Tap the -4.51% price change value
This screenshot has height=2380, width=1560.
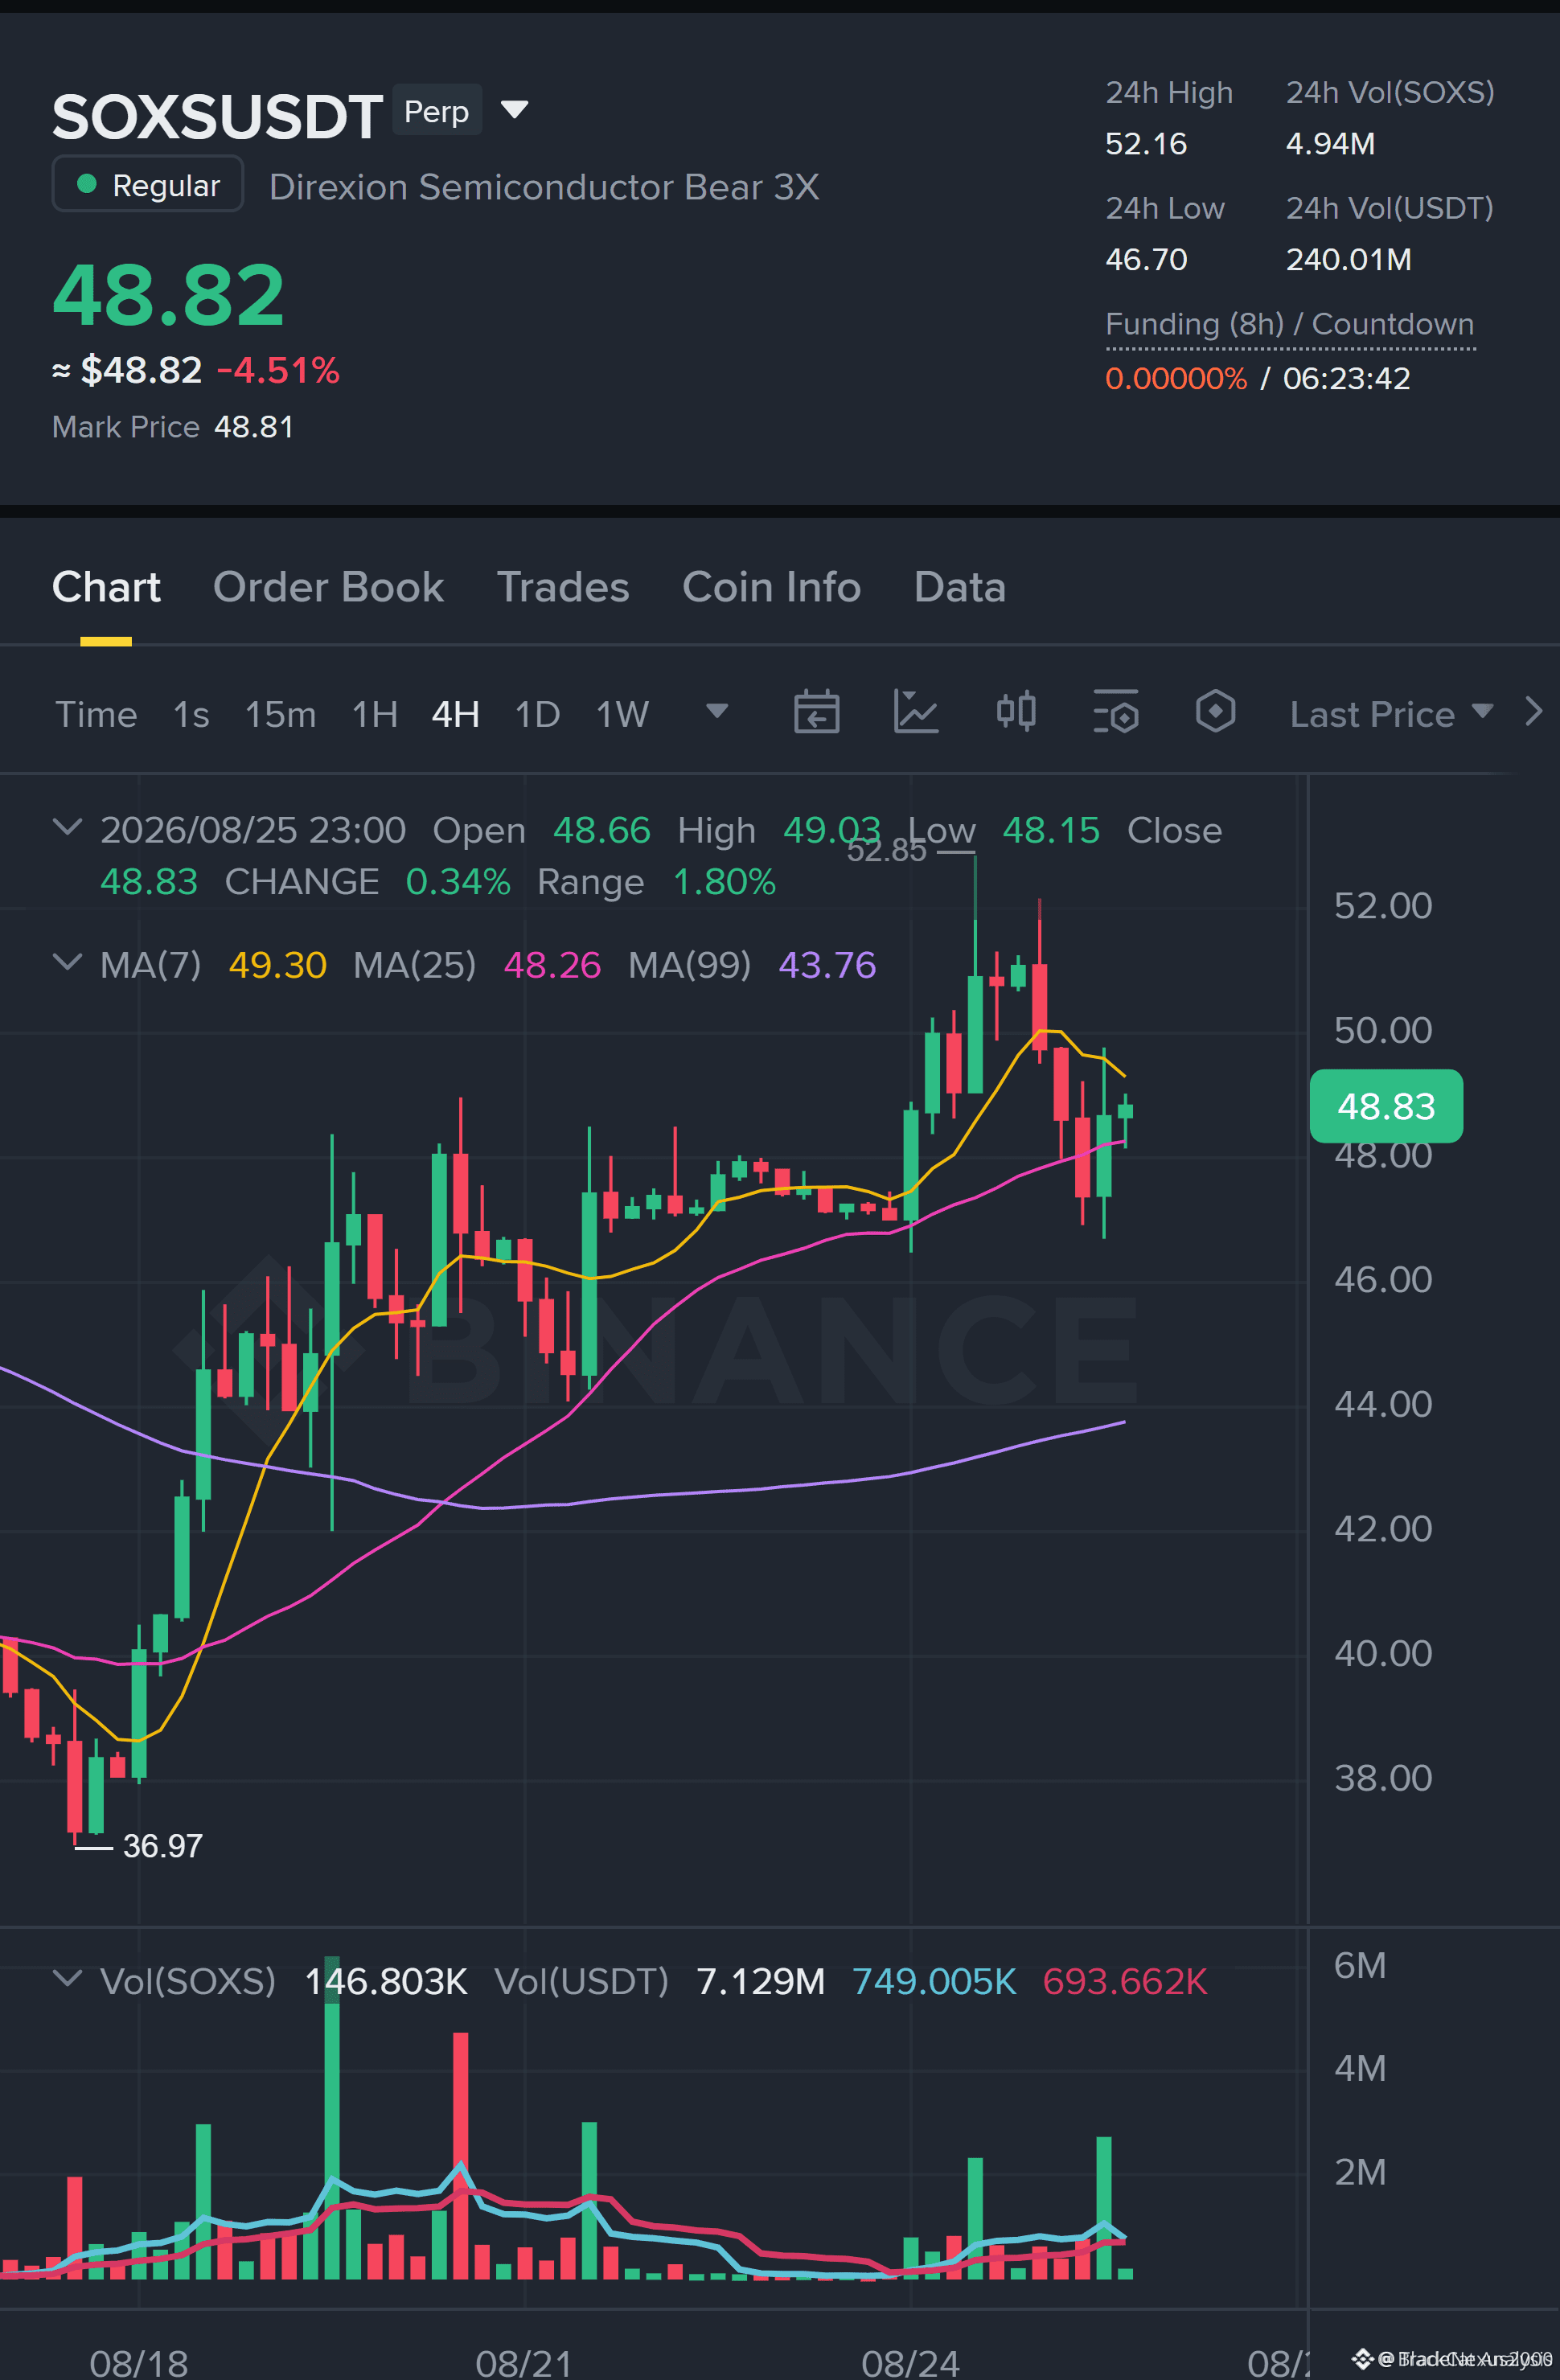tap(278, 370)
